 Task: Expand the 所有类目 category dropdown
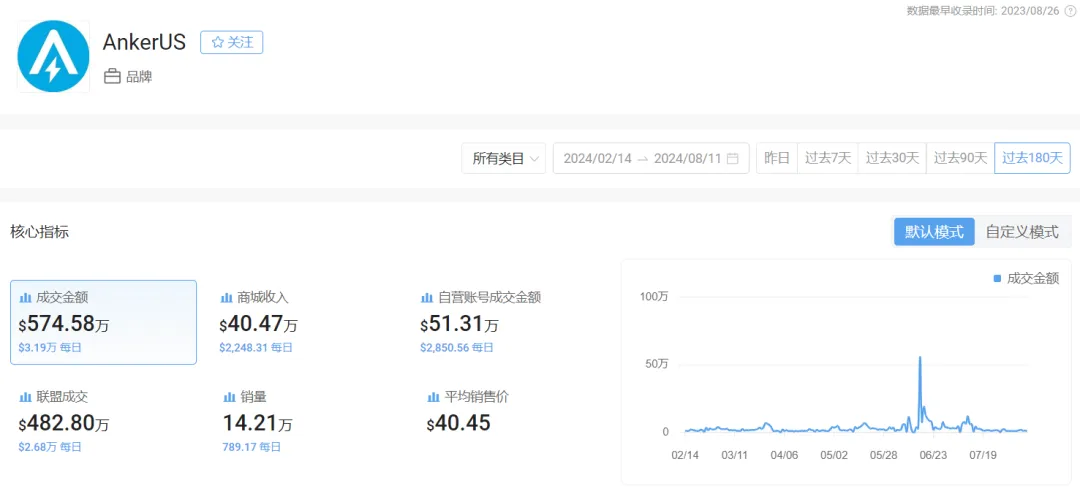(503, 158)
